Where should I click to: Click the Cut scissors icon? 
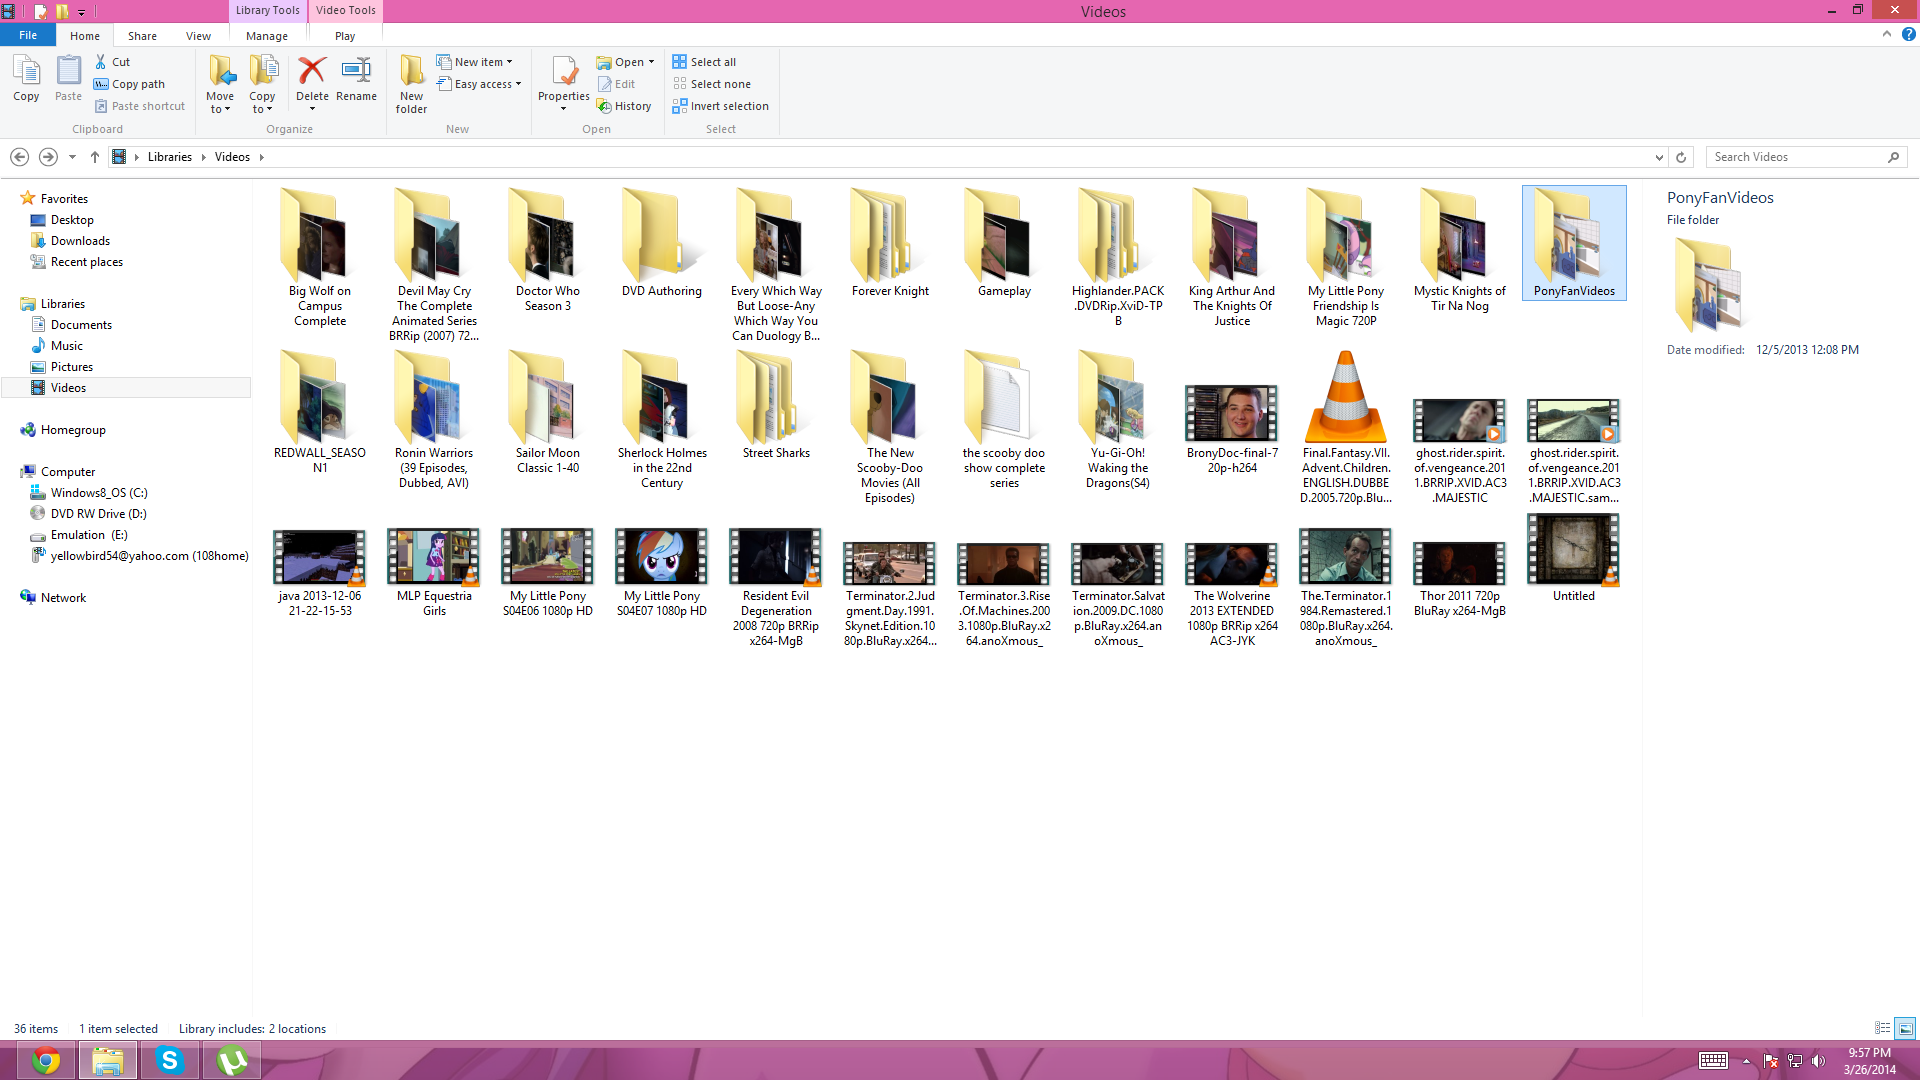pos(101,62)
